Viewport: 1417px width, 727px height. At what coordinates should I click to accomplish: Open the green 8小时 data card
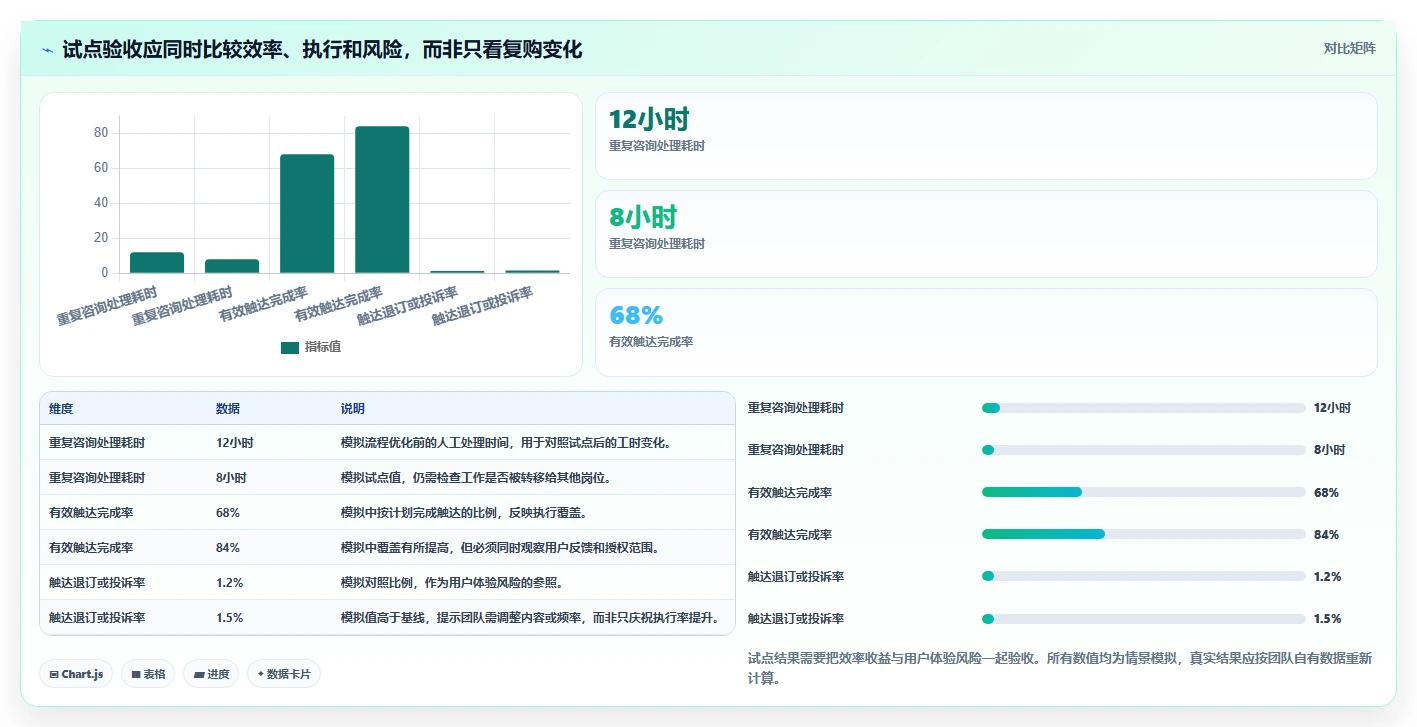986,234
